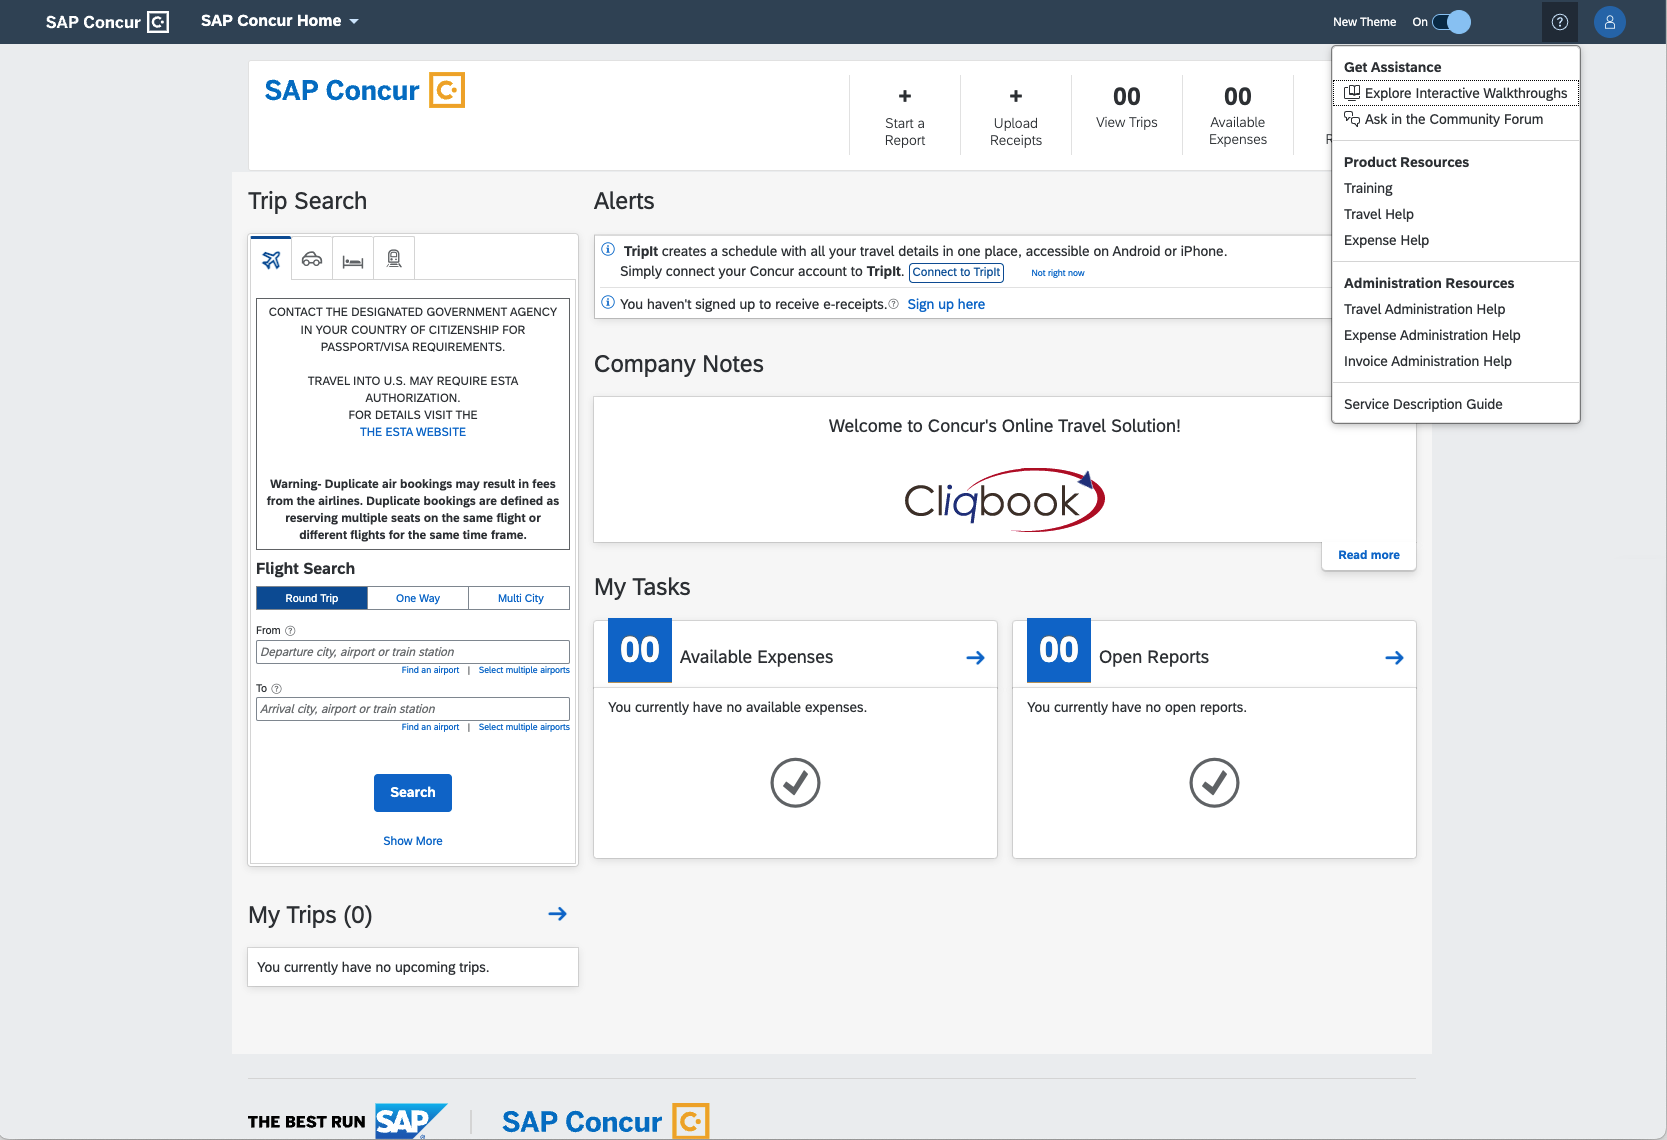Open Expense Administration Help menu item
This screenshot has width=1667, height=1140.
pyautogui.click(x=1431, y=335)
